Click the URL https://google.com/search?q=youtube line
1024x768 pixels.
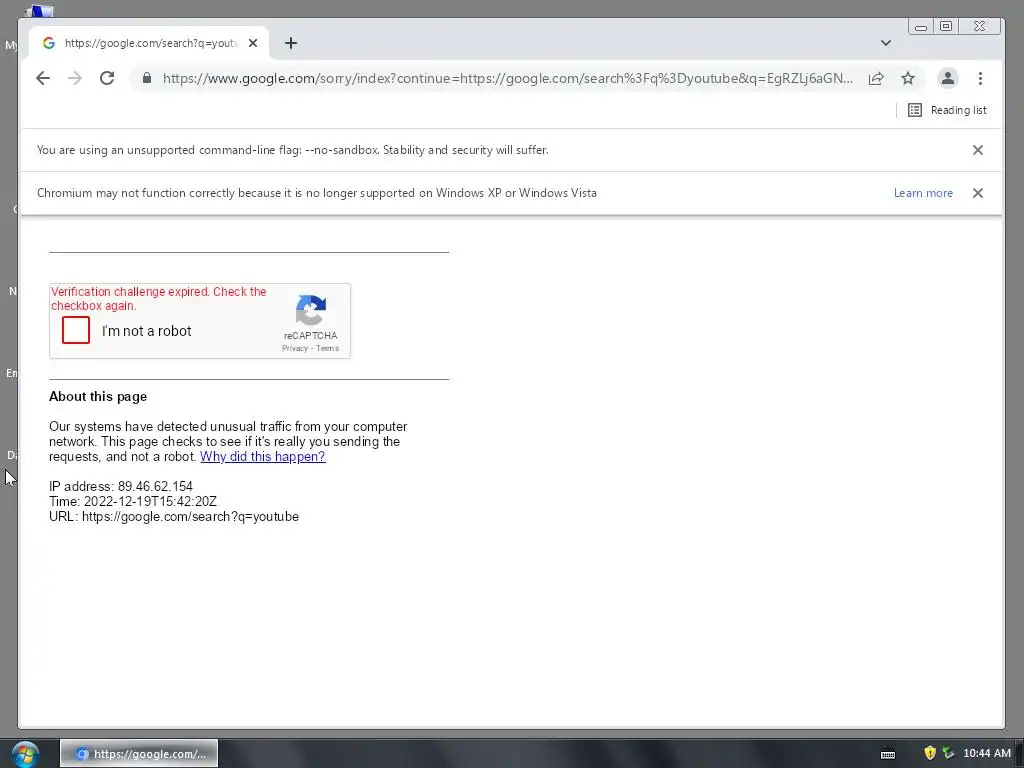point(174,517)
